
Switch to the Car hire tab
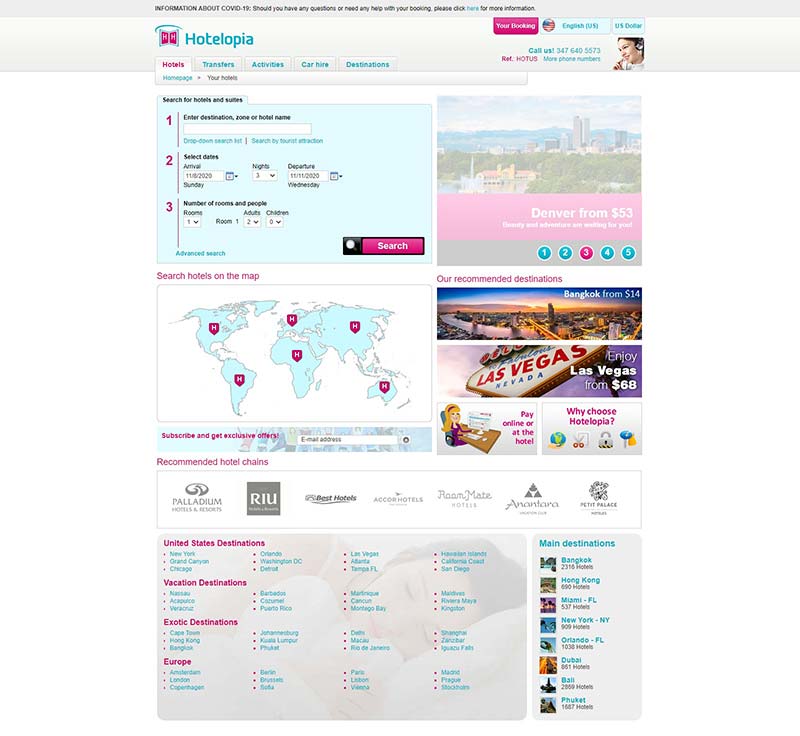[x=315, y=64]
